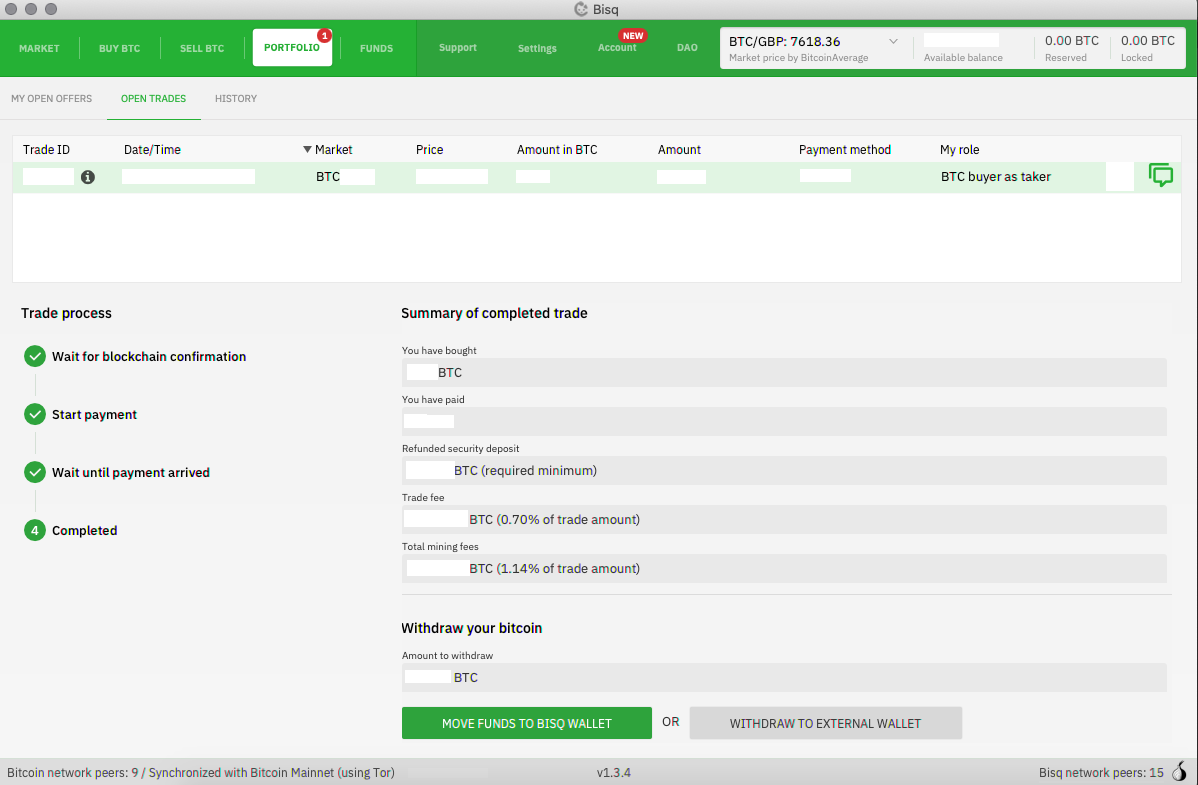Open the Account section

617,47
